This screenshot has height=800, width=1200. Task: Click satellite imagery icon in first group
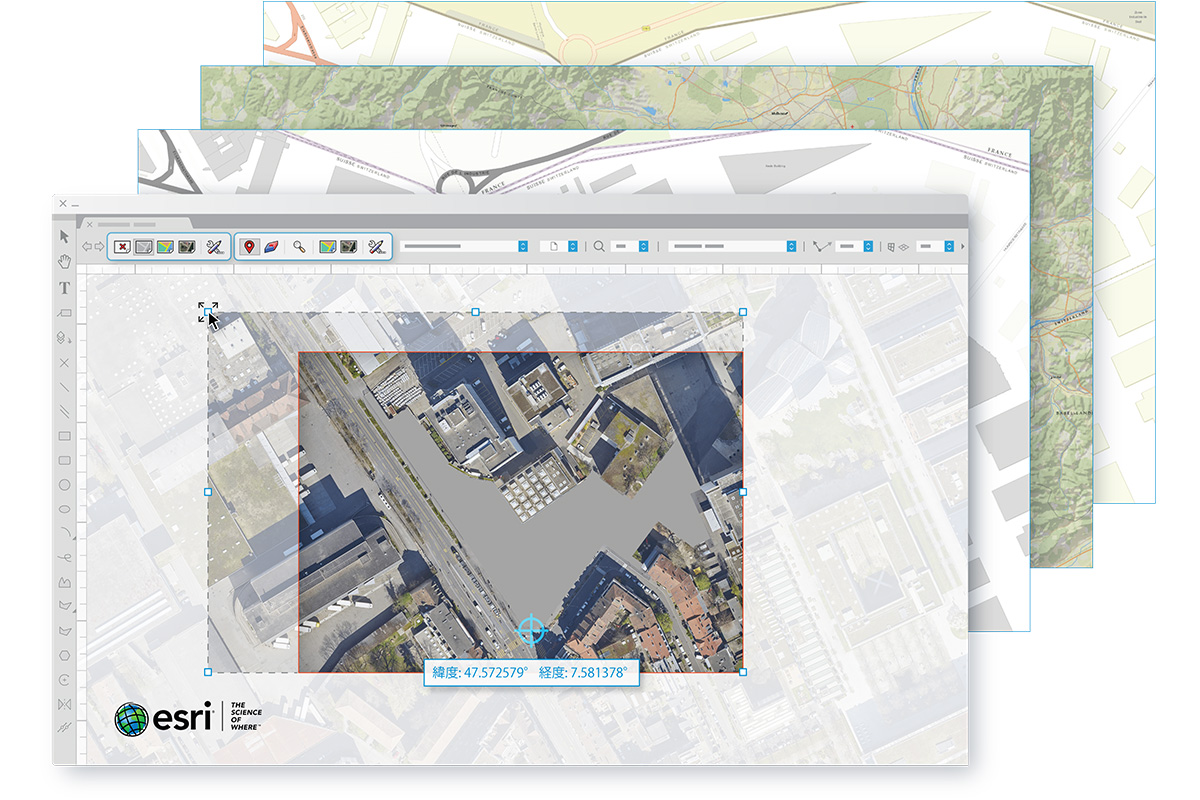coord(187,247)
